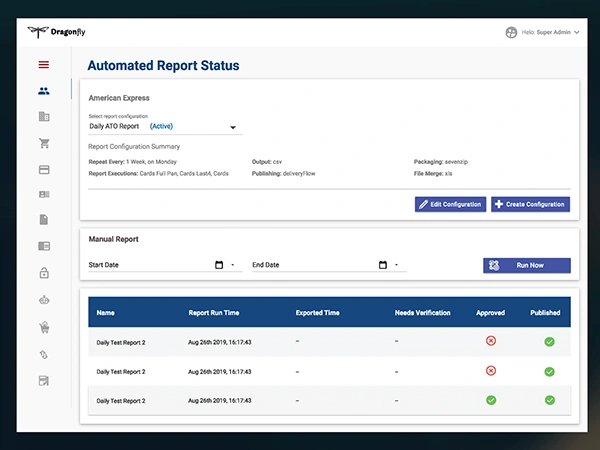Click the green Published check in first row
The height and width of the screenshot is (450, 600).
pos(549,342)
